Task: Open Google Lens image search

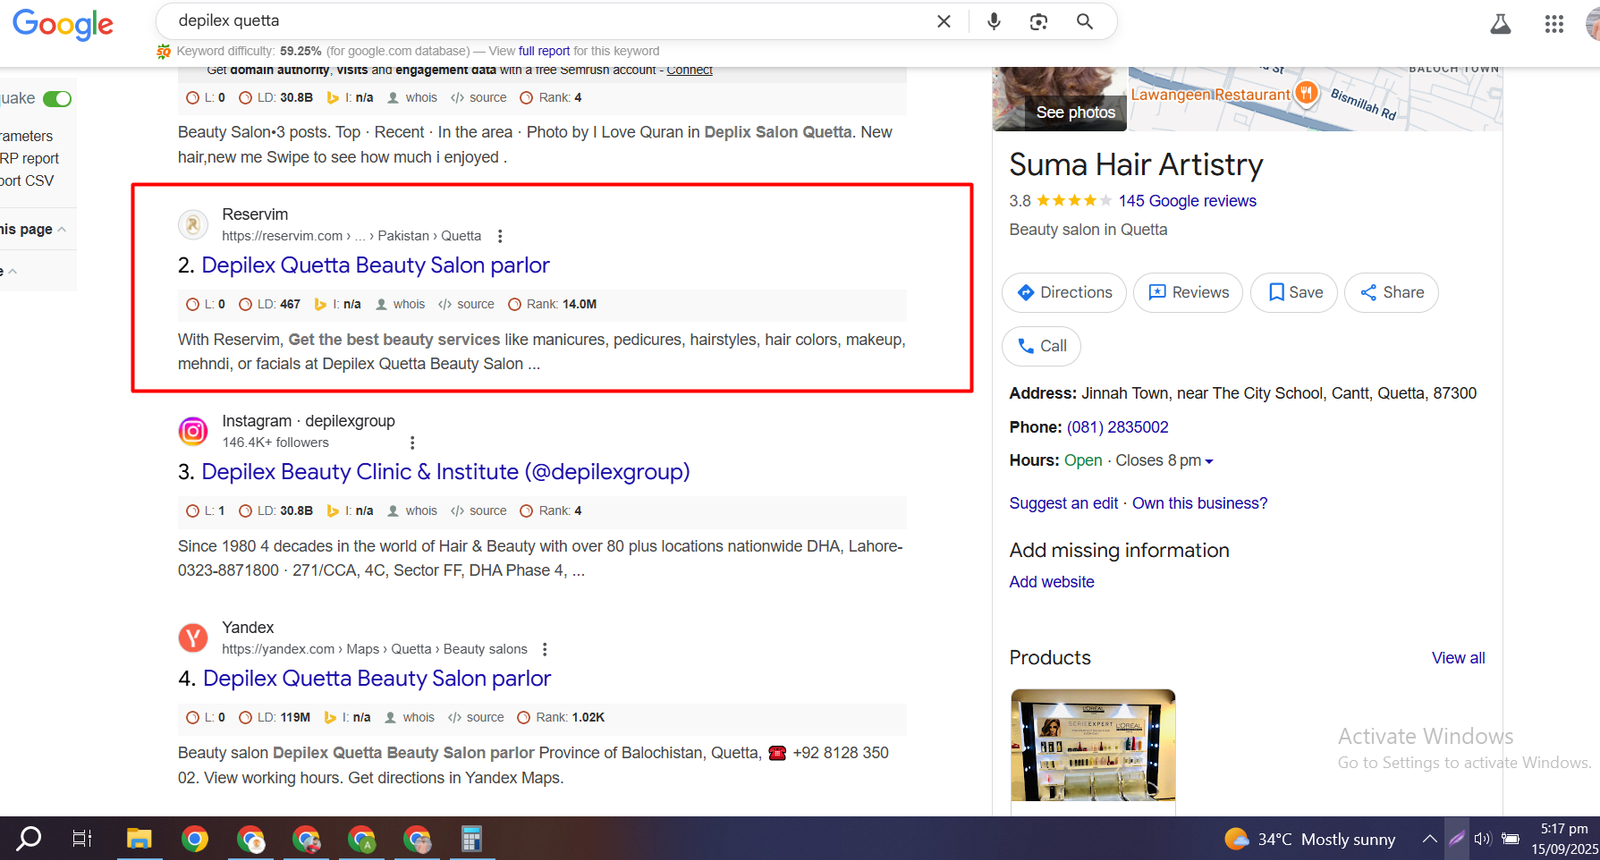Action: coord(1039,21)
